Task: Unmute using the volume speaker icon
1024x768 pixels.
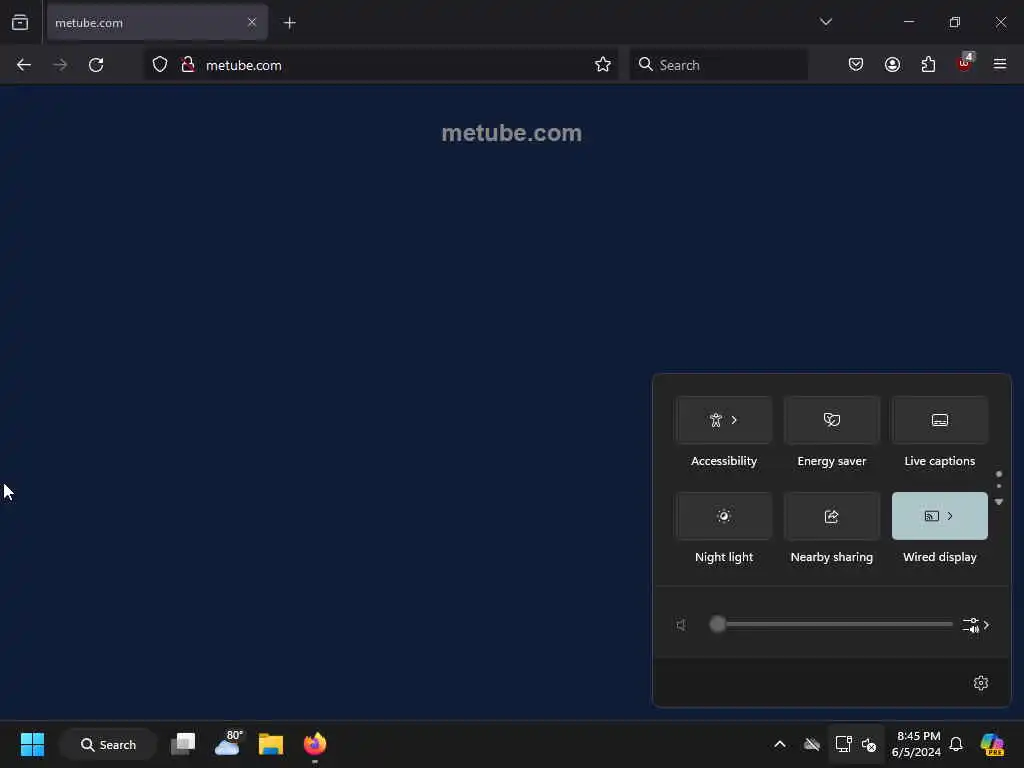Action: coord(681,625)
